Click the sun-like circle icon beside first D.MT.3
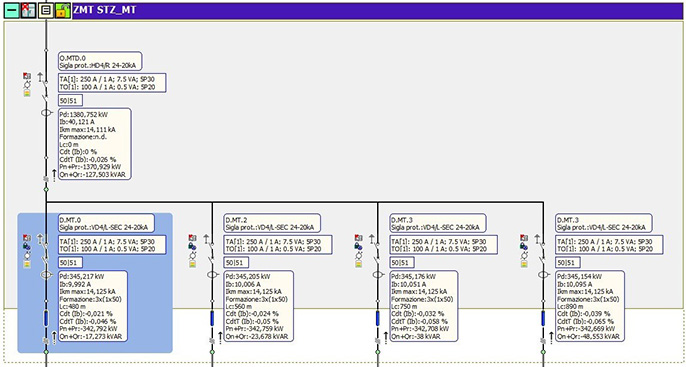686x367 pixels. [x=359, y=255]
